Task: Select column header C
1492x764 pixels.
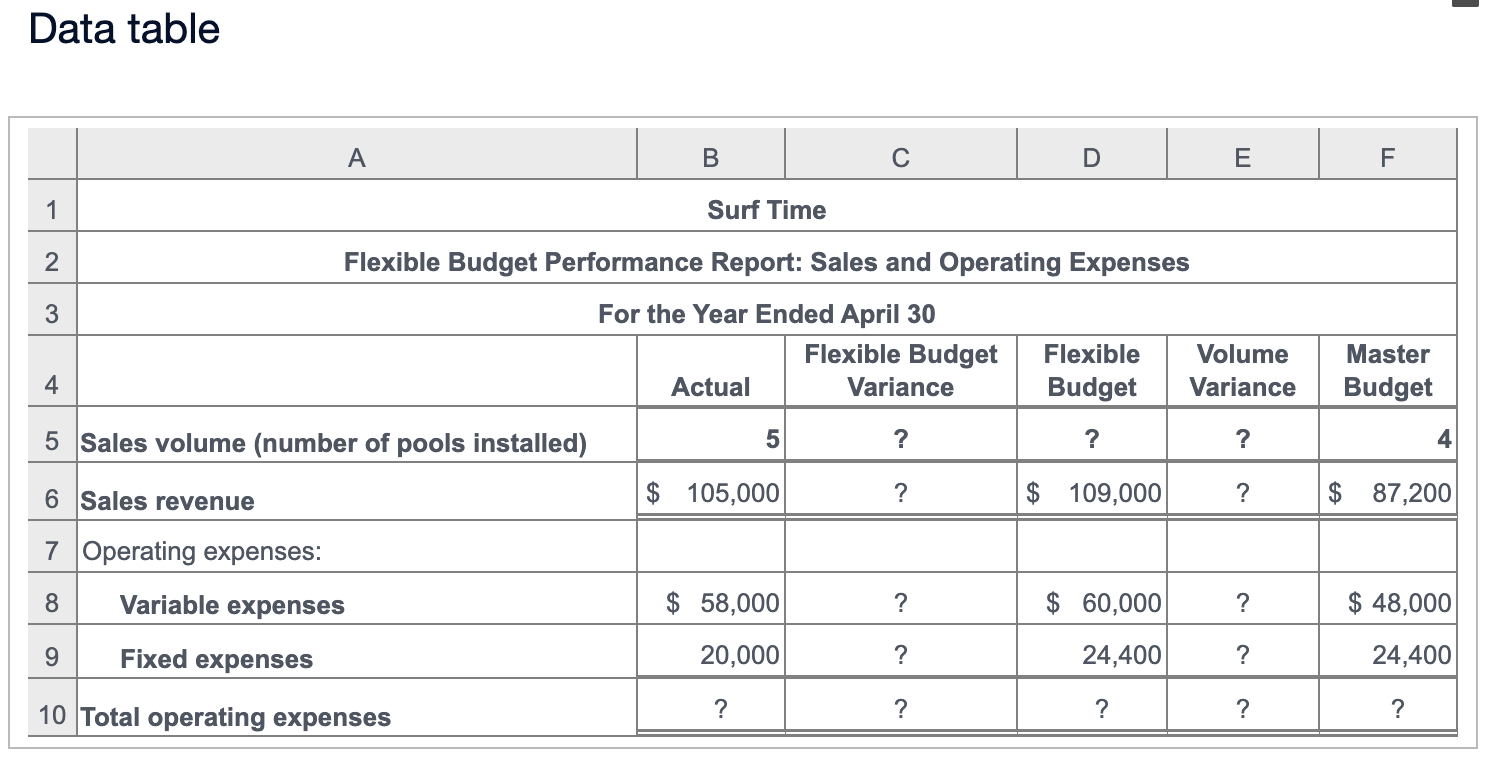Action: coord(899,156)
